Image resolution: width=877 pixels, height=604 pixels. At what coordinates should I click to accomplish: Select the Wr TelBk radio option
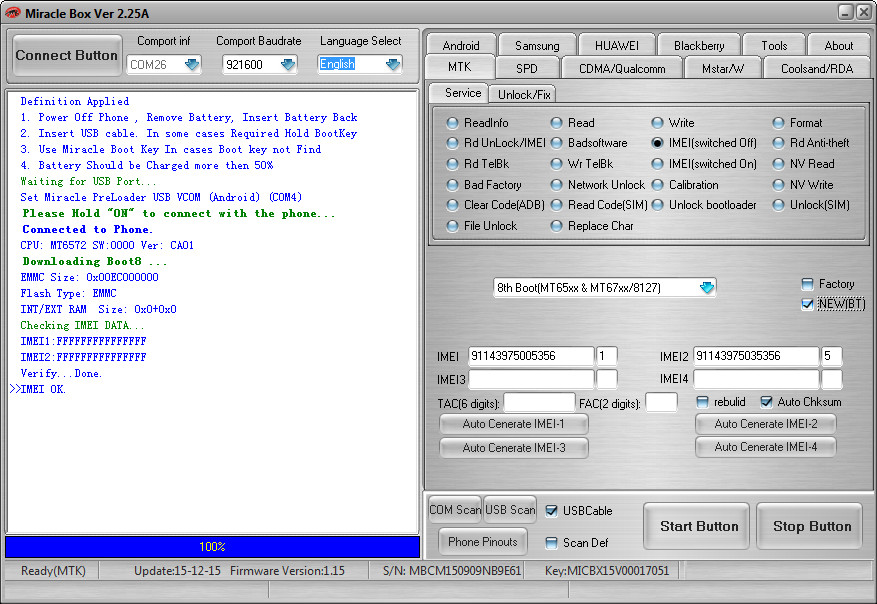(582, 164)
